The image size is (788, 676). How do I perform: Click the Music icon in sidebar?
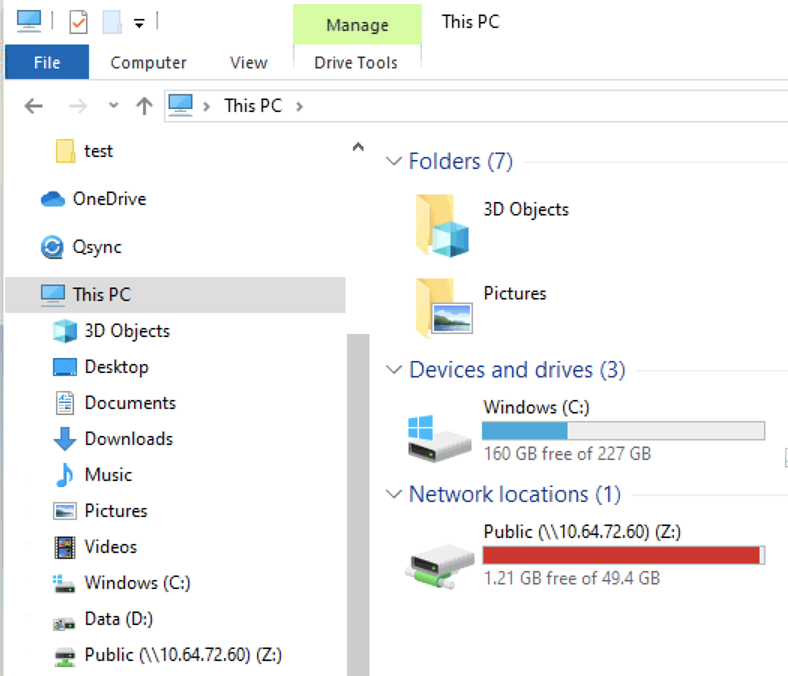tap(65, 475)
